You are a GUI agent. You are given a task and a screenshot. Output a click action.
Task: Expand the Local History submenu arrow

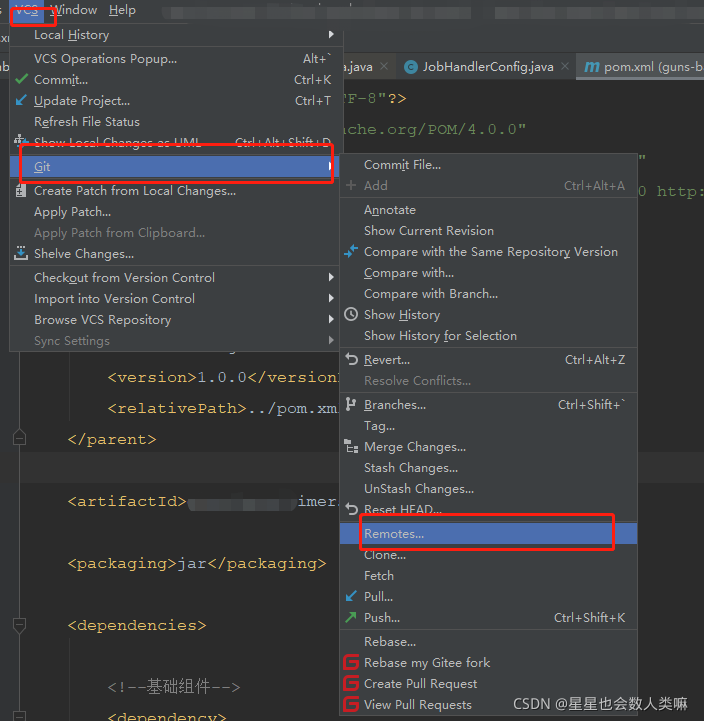331,34
